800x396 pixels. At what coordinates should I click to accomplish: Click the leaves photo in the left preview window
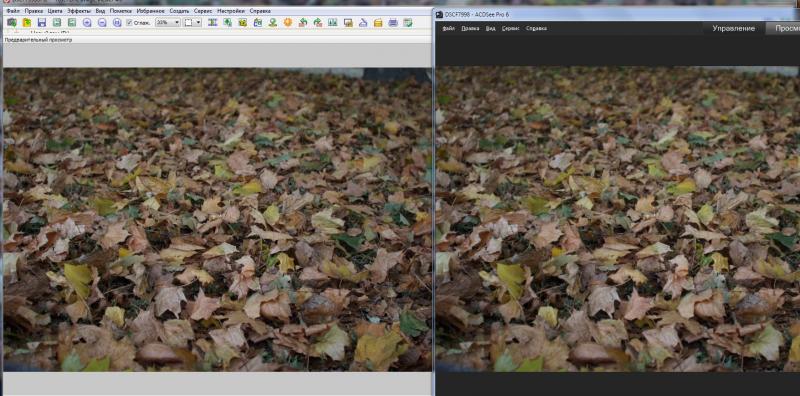[217, 219]
